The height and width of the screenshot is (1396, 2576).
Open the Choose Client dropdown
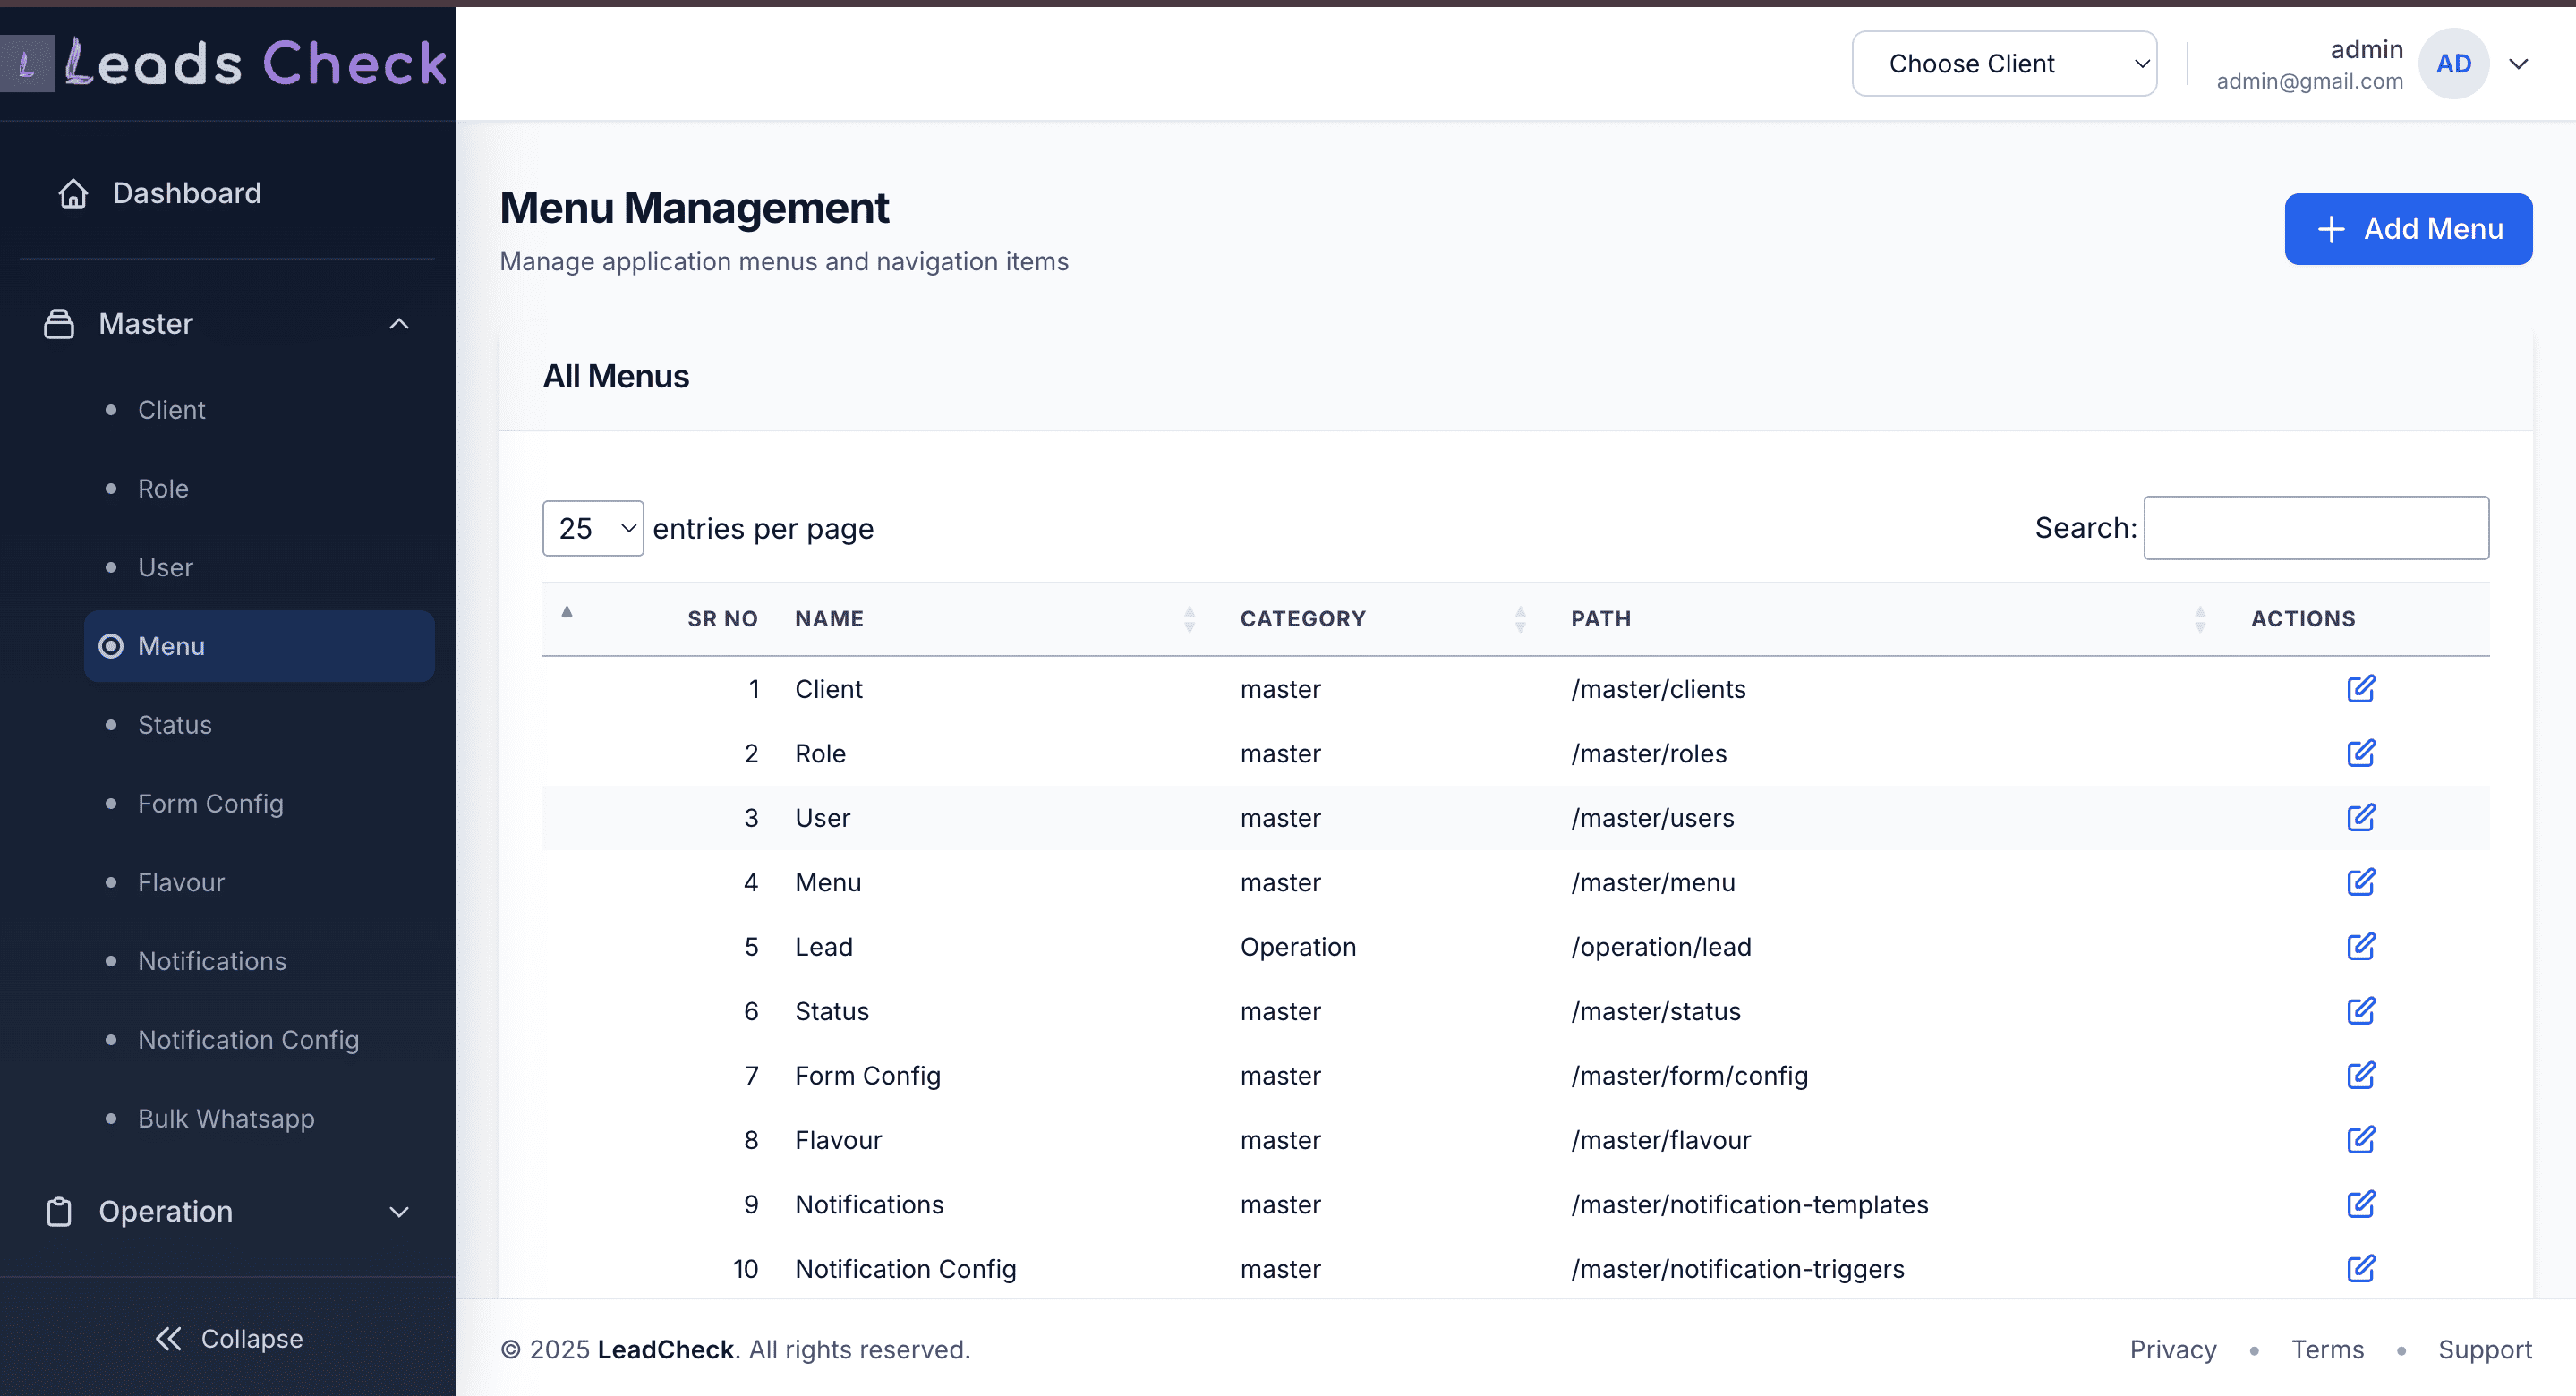[x=2004, y=63]
